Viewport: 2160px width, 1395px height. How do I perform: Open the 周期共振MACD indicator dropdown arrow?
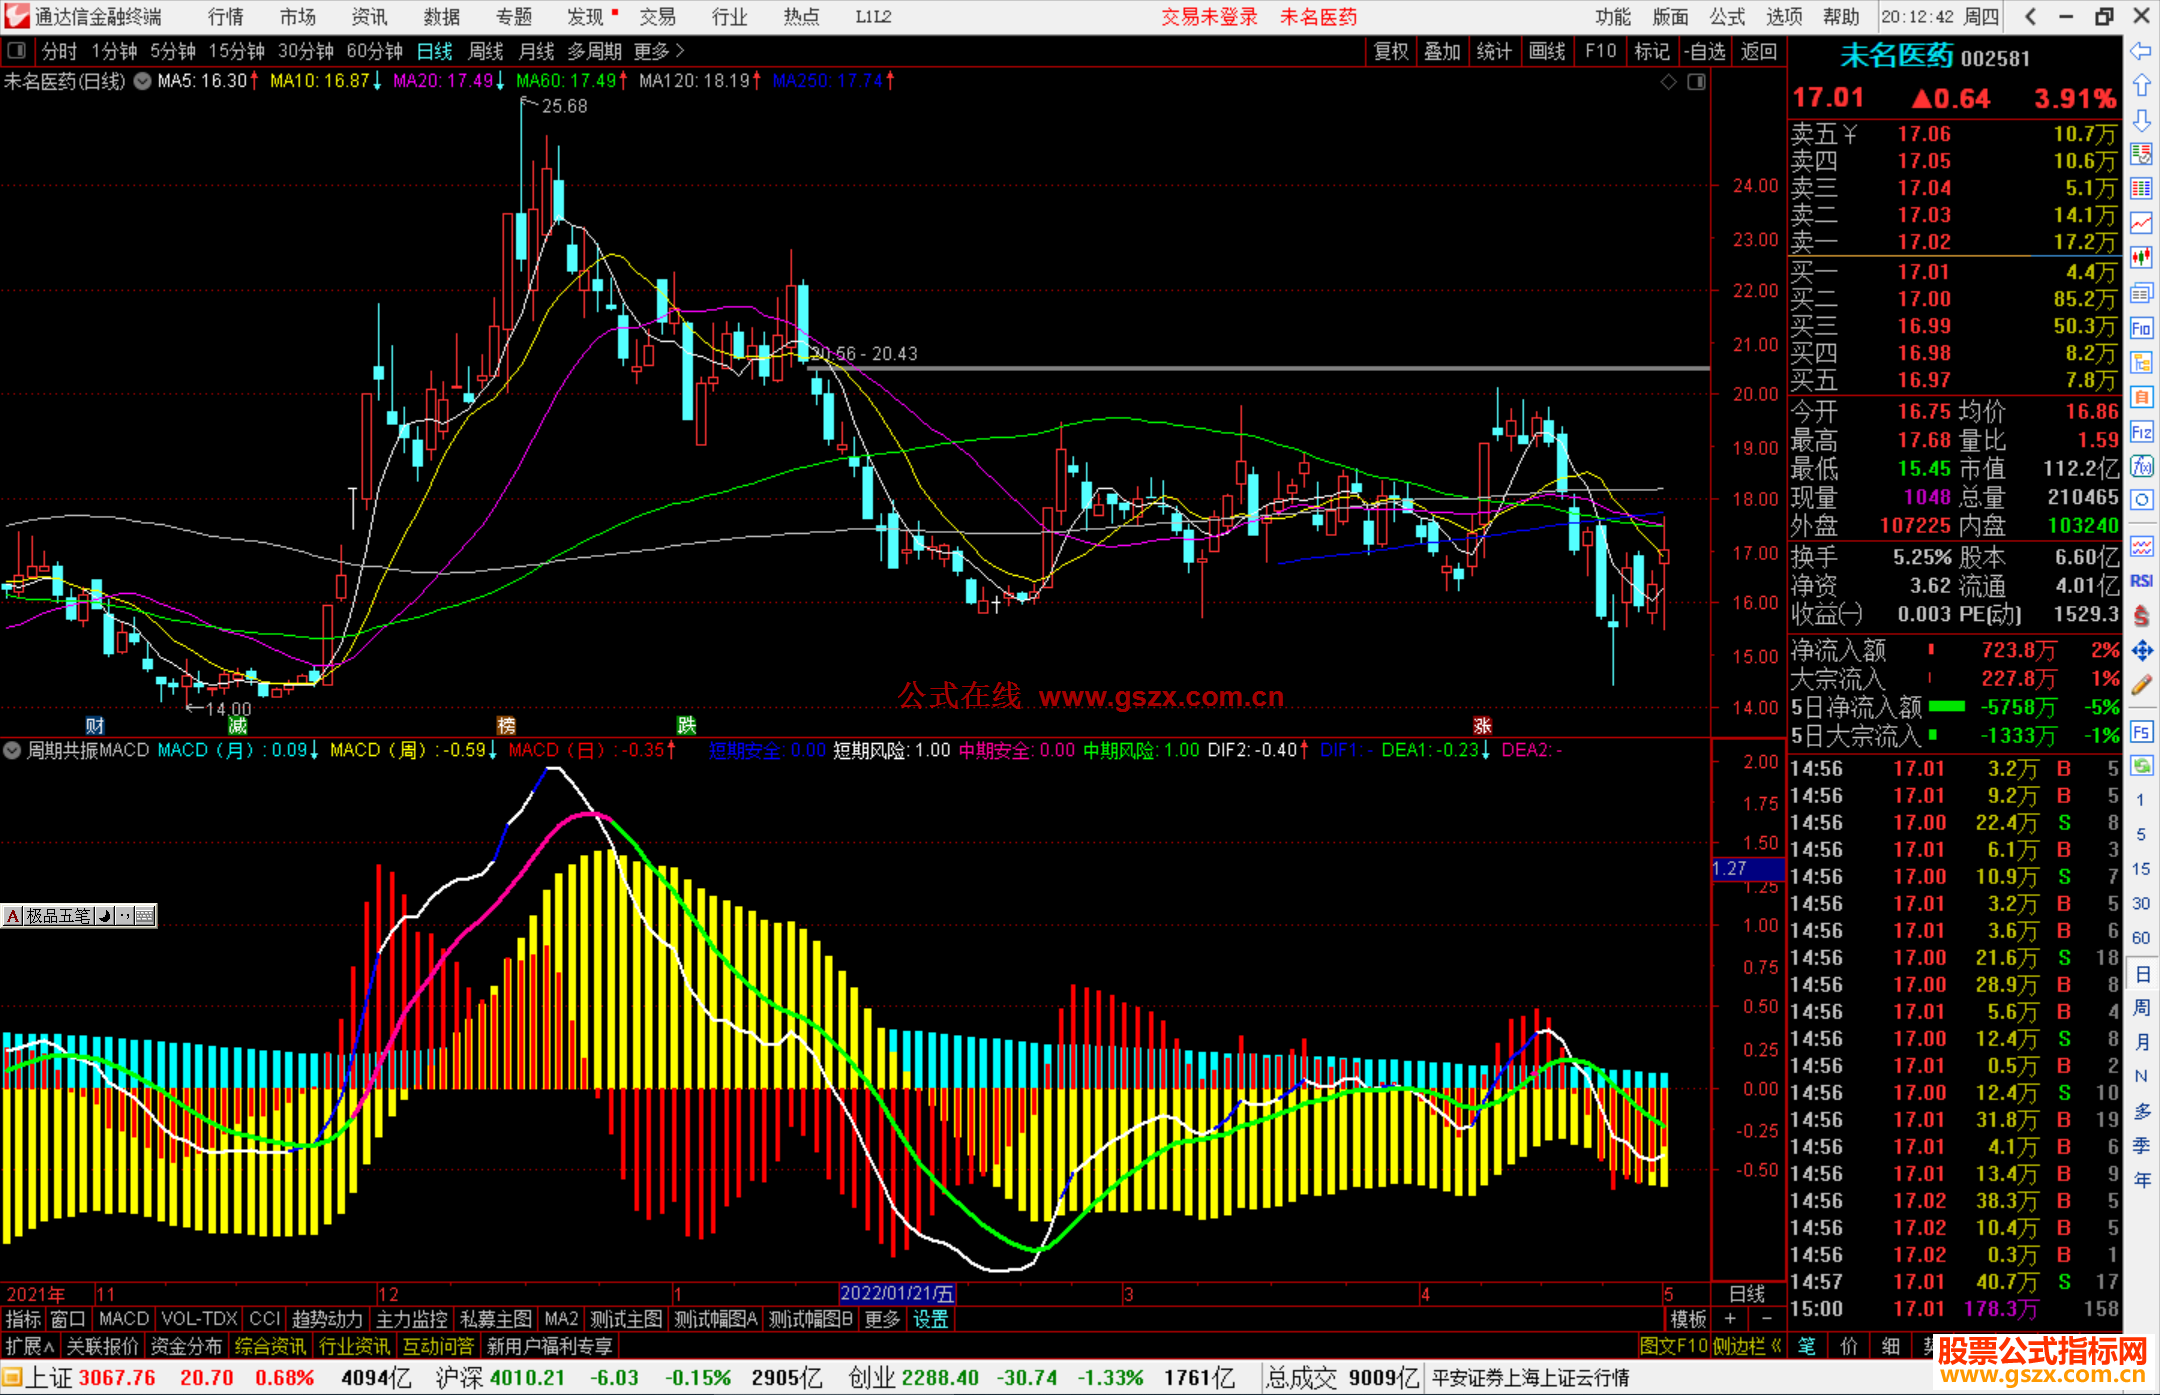pos(12,750)
